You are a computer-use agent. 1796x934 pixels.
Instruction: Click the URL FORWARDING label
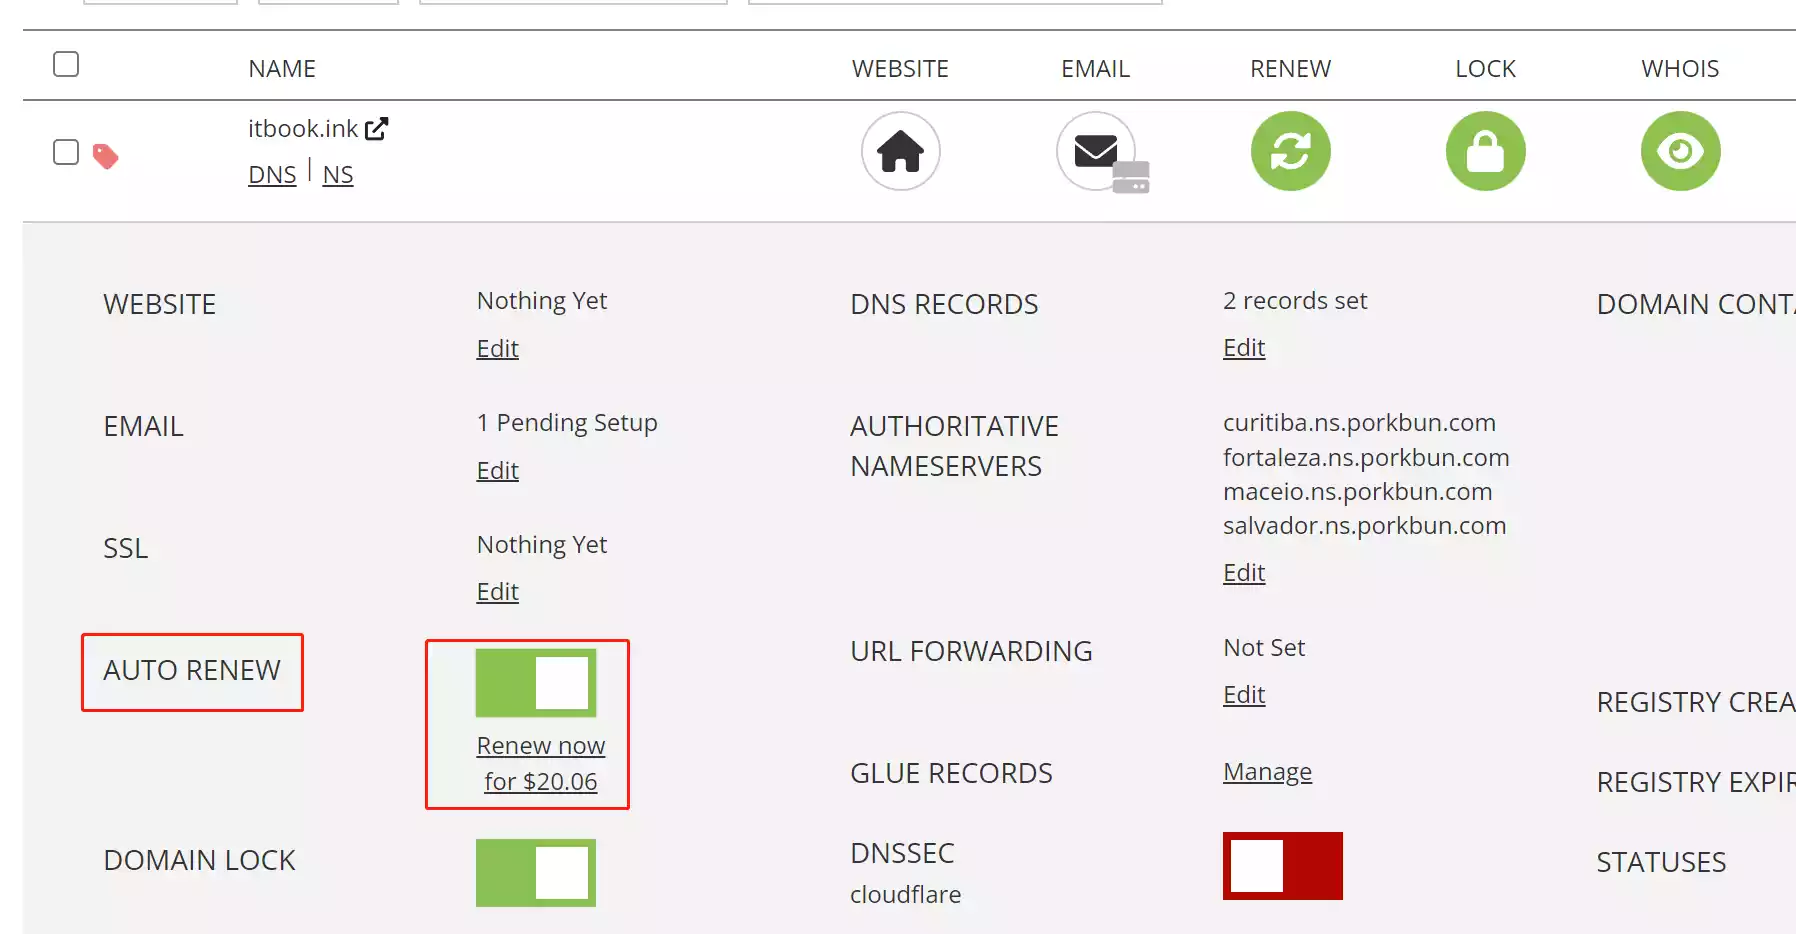pos(971,651)
